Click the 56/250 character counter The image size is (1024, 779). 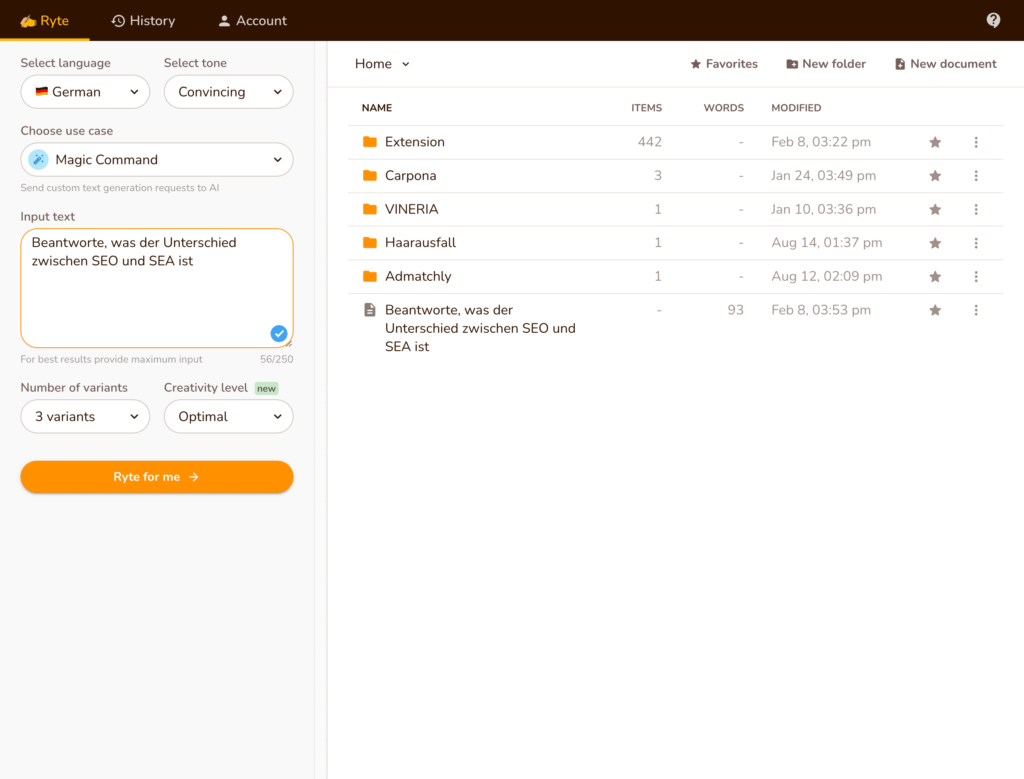[x=276, y=359]
